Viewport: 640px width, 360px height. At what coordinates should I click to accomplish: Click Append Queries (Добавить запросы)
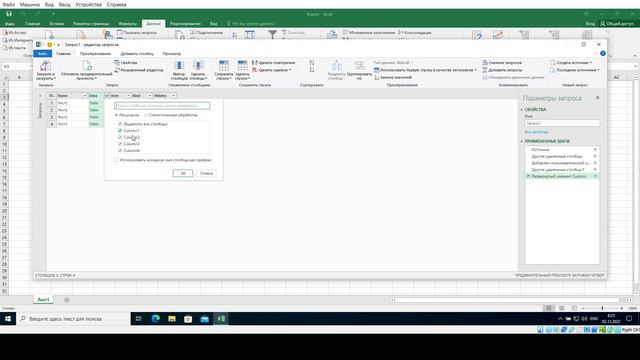point(502,70)
